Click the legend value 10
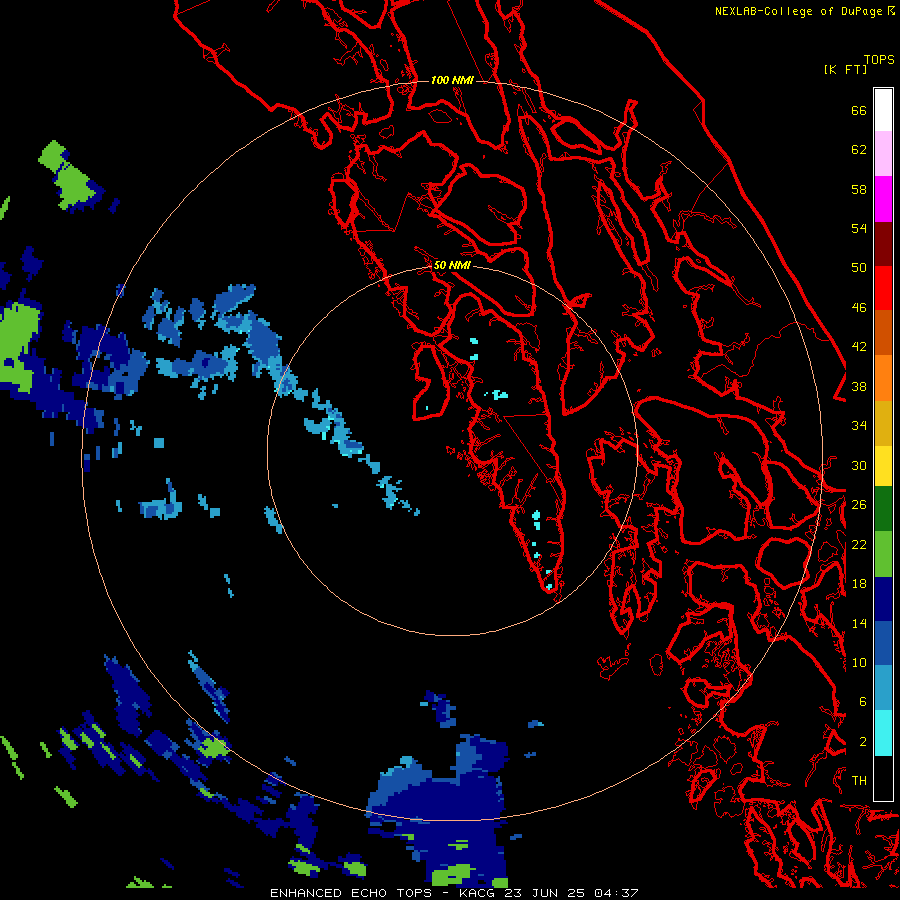 [859, 662]
